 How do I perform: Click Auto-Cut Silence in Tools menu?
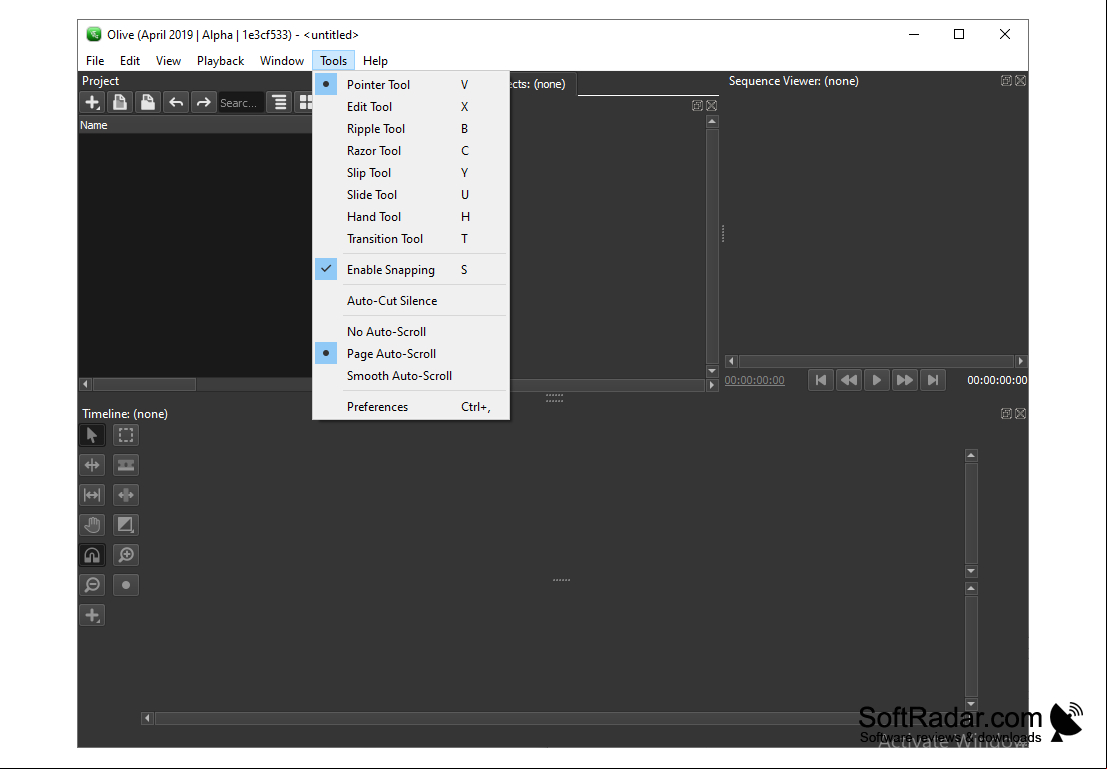pyautogui.click(x=410, y=301)
